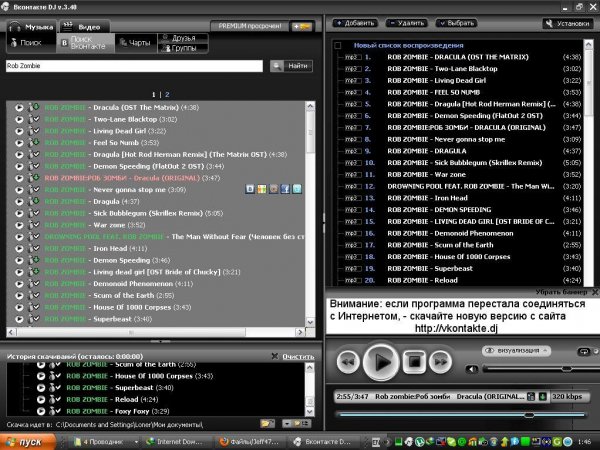Screen dimensions: 600x450
Task: Click the Rob Zombie search input field
Action: [134, 66]
